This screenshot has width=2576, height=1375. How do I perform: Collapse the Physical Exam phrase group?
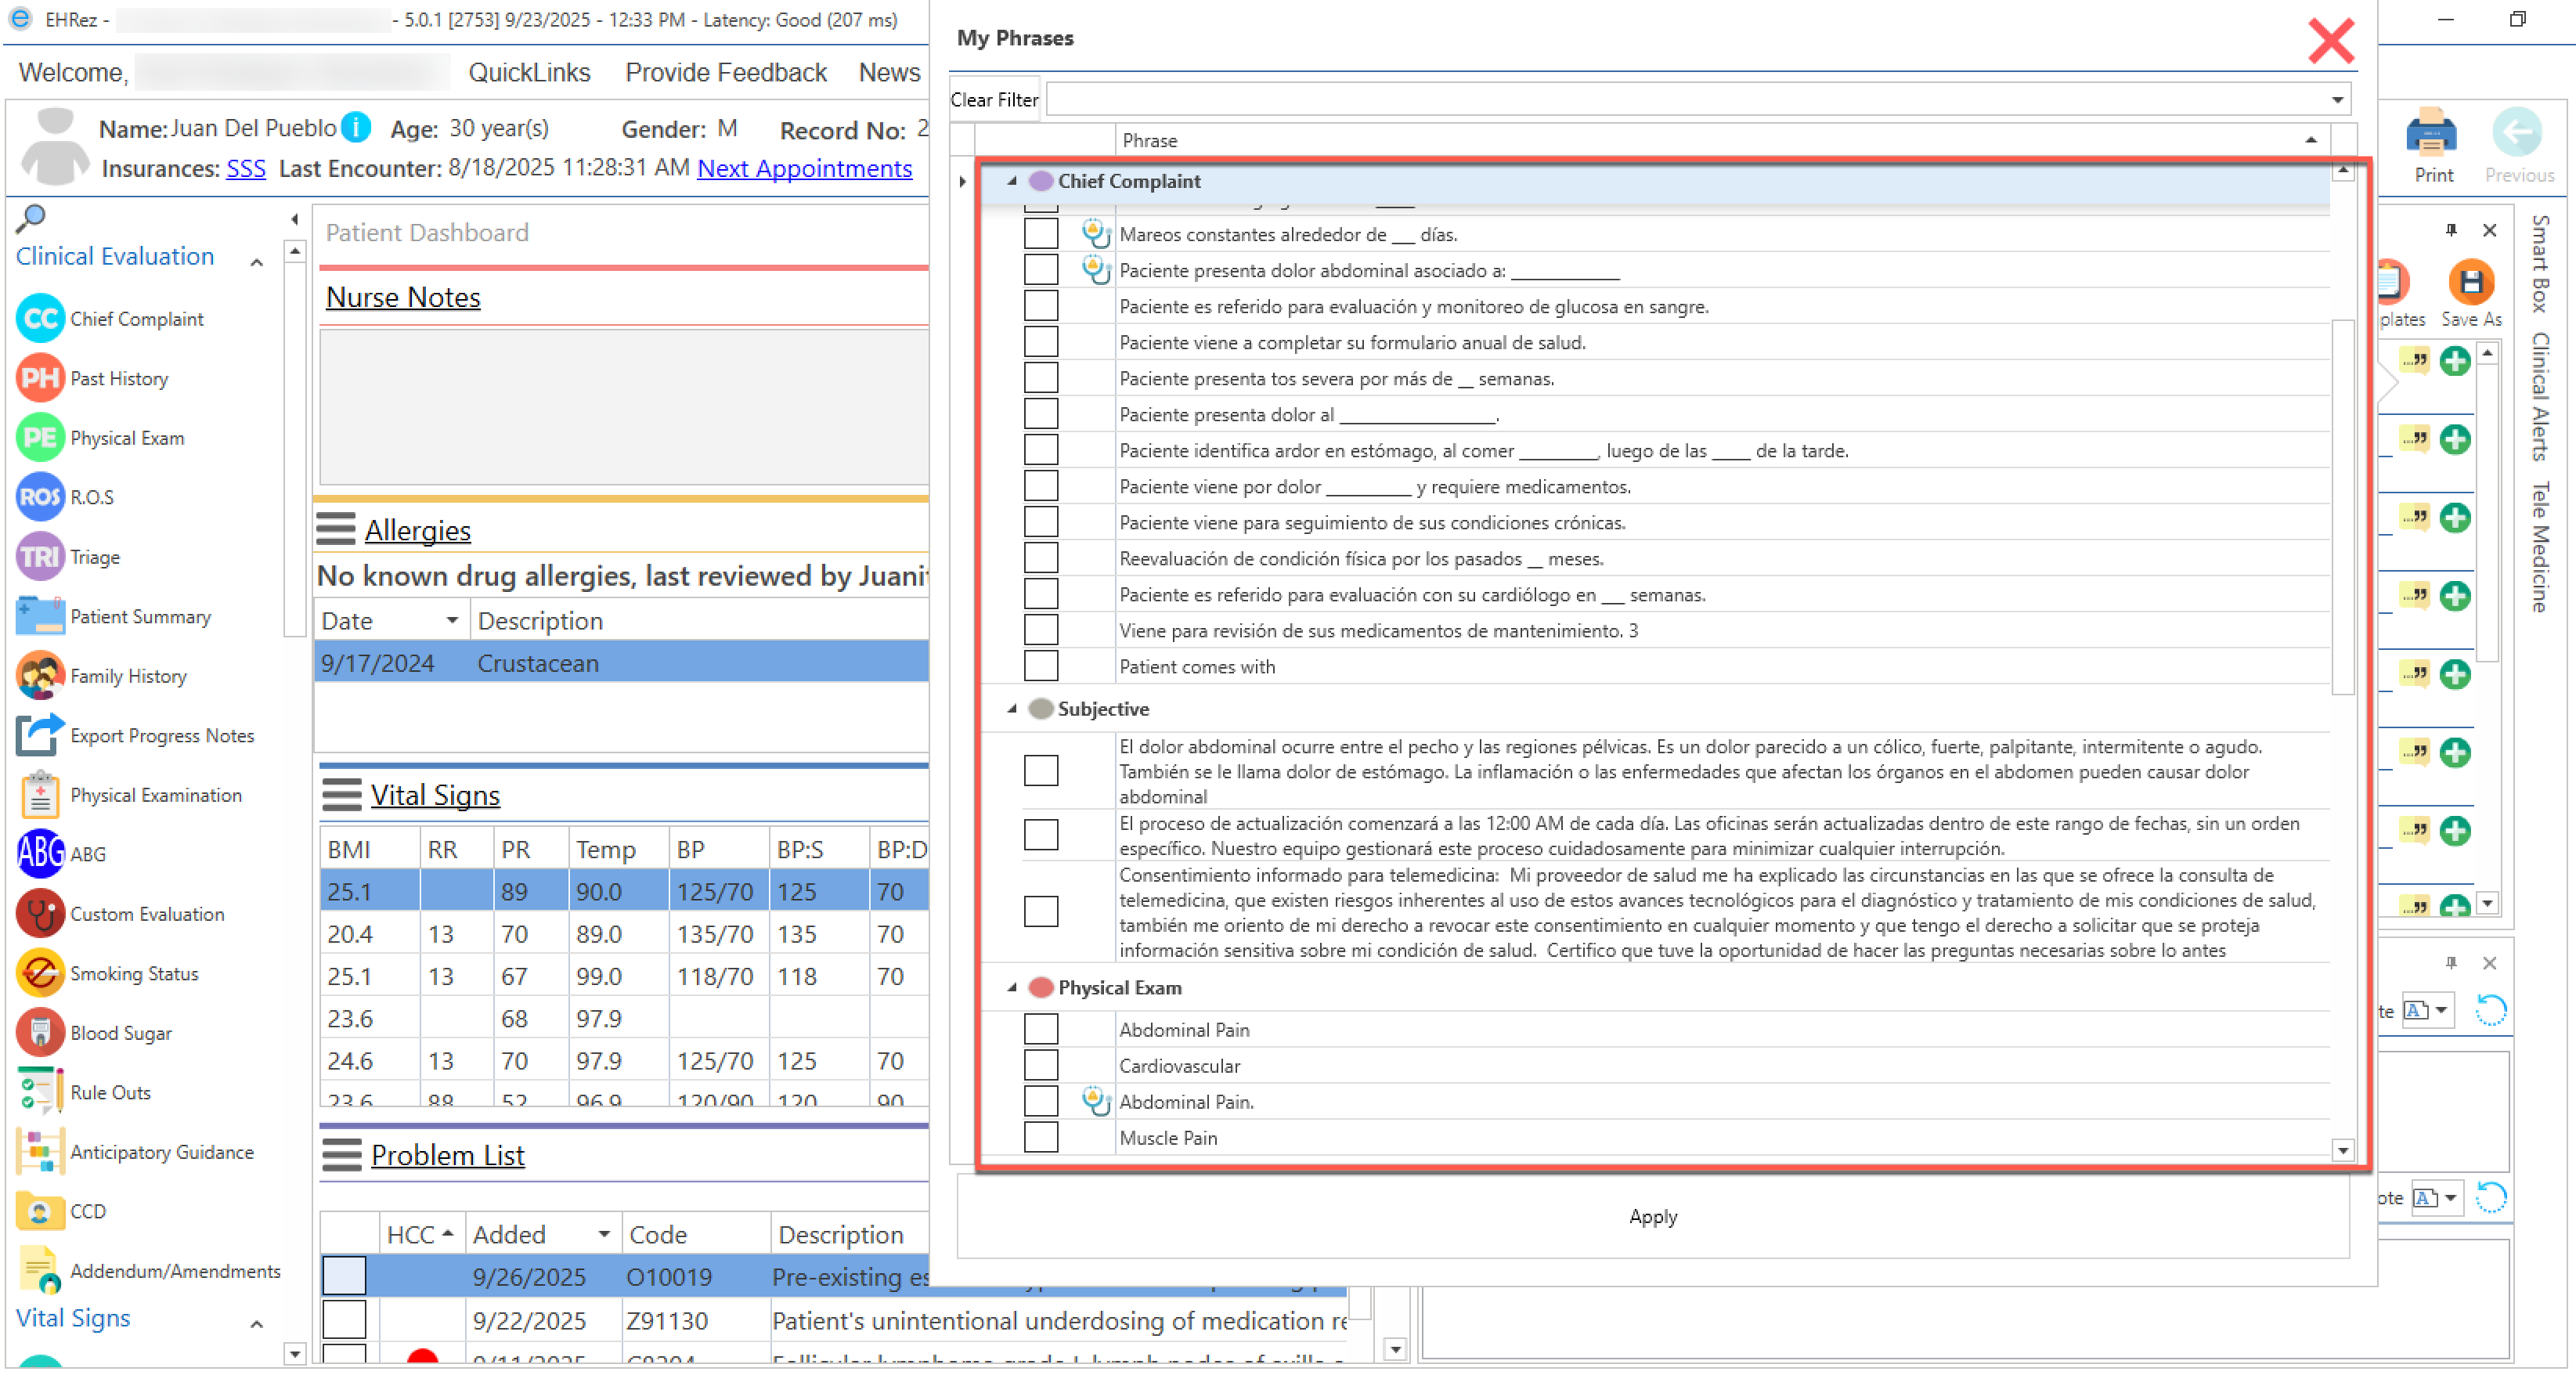coord(1012,988)
